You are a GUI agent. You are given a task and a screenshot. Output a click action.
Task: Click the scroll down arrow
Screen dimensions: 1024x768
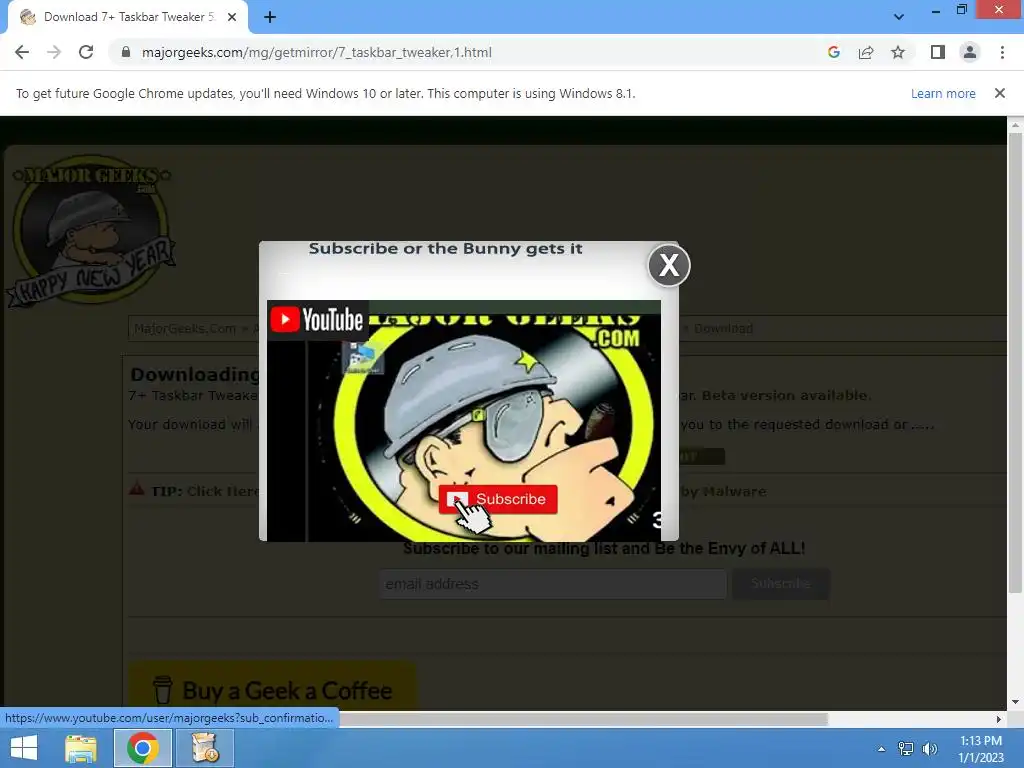pyautogui.click(x=1015, y=702)
